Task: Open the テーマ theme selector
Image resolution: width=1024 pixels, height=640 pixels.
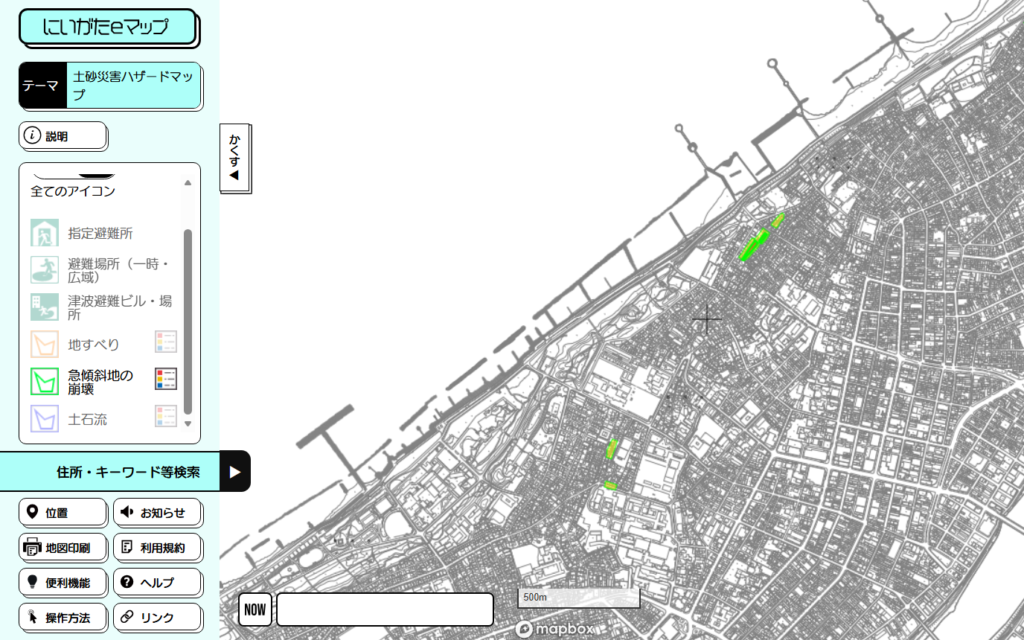Action: coord(110,86)
